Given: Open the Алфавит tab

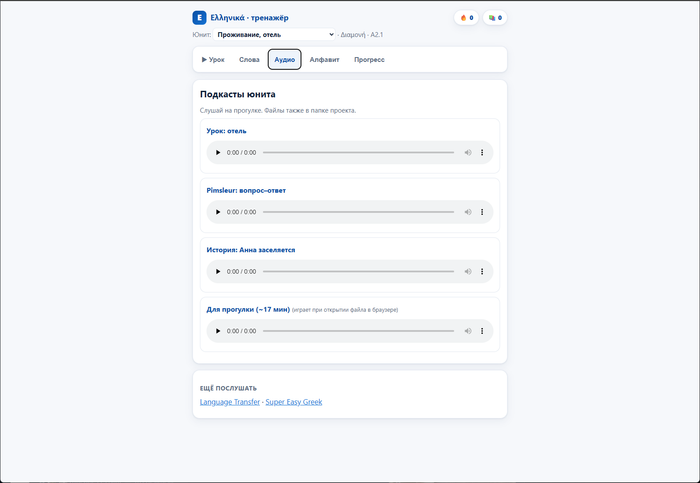Looking at the screenshot, I should [x=325, y=59].
